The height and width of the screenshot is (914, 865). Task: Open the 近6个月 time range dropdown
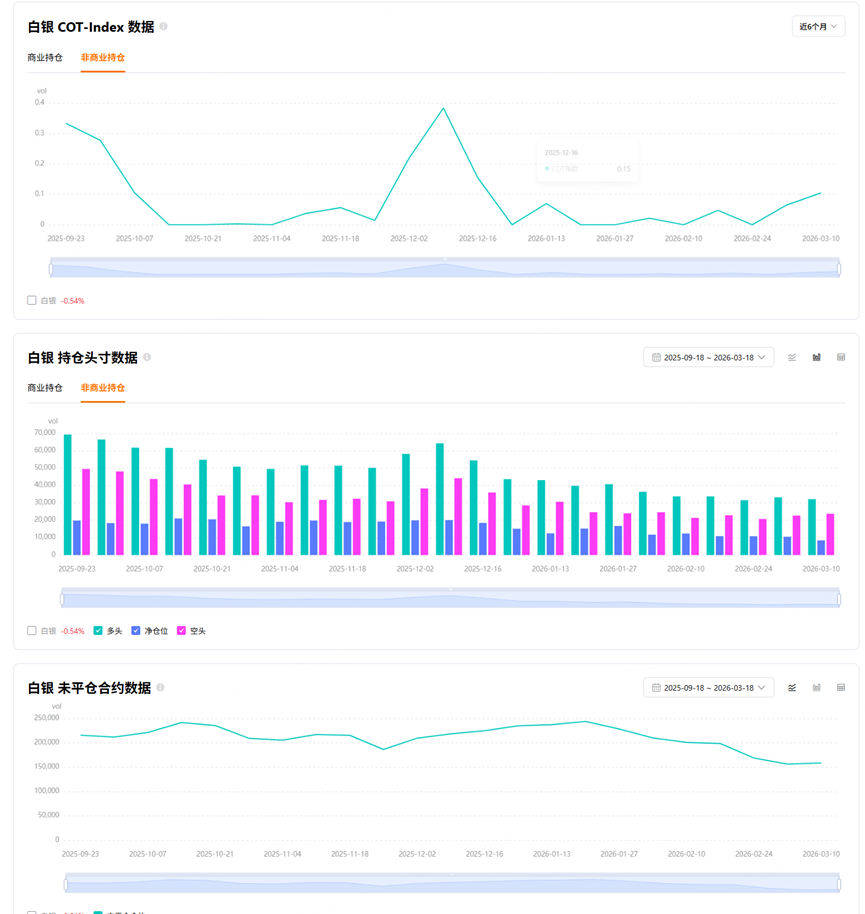pyautogui.click(x=818, y=26)
